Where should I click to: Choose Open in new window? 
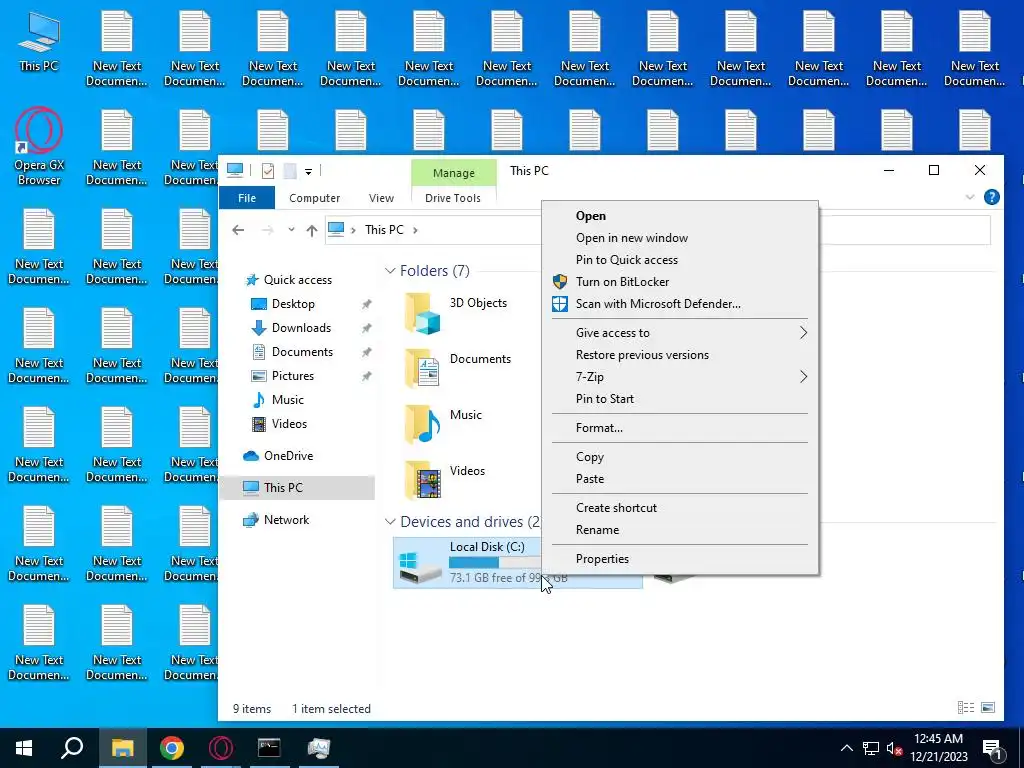pyautogui.click(x=680, y=238)
